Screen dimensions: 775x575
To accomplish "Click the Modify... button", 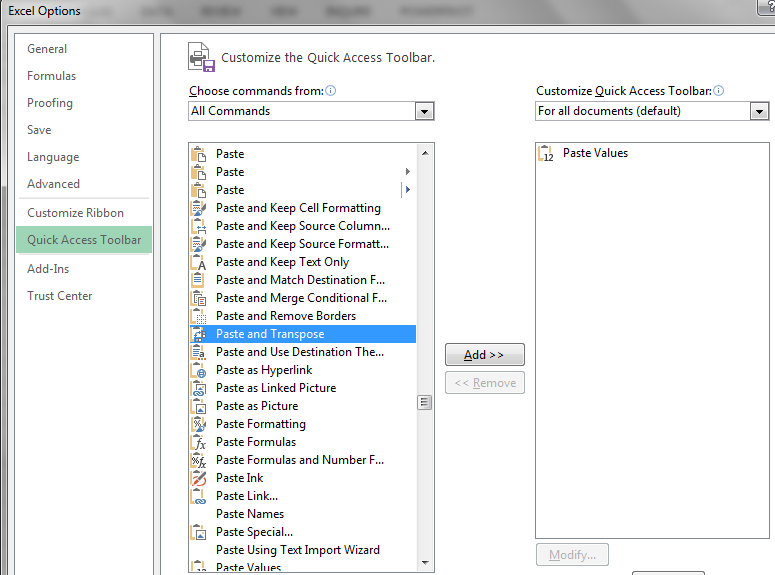I will [x=572, y=555].
